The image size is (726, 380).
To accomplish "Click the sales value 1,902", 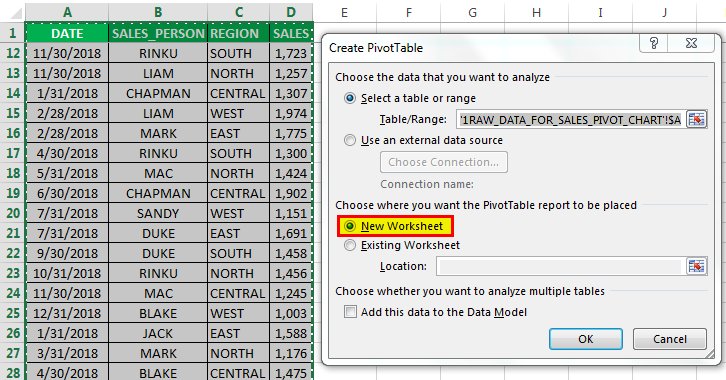I will 291,193.
